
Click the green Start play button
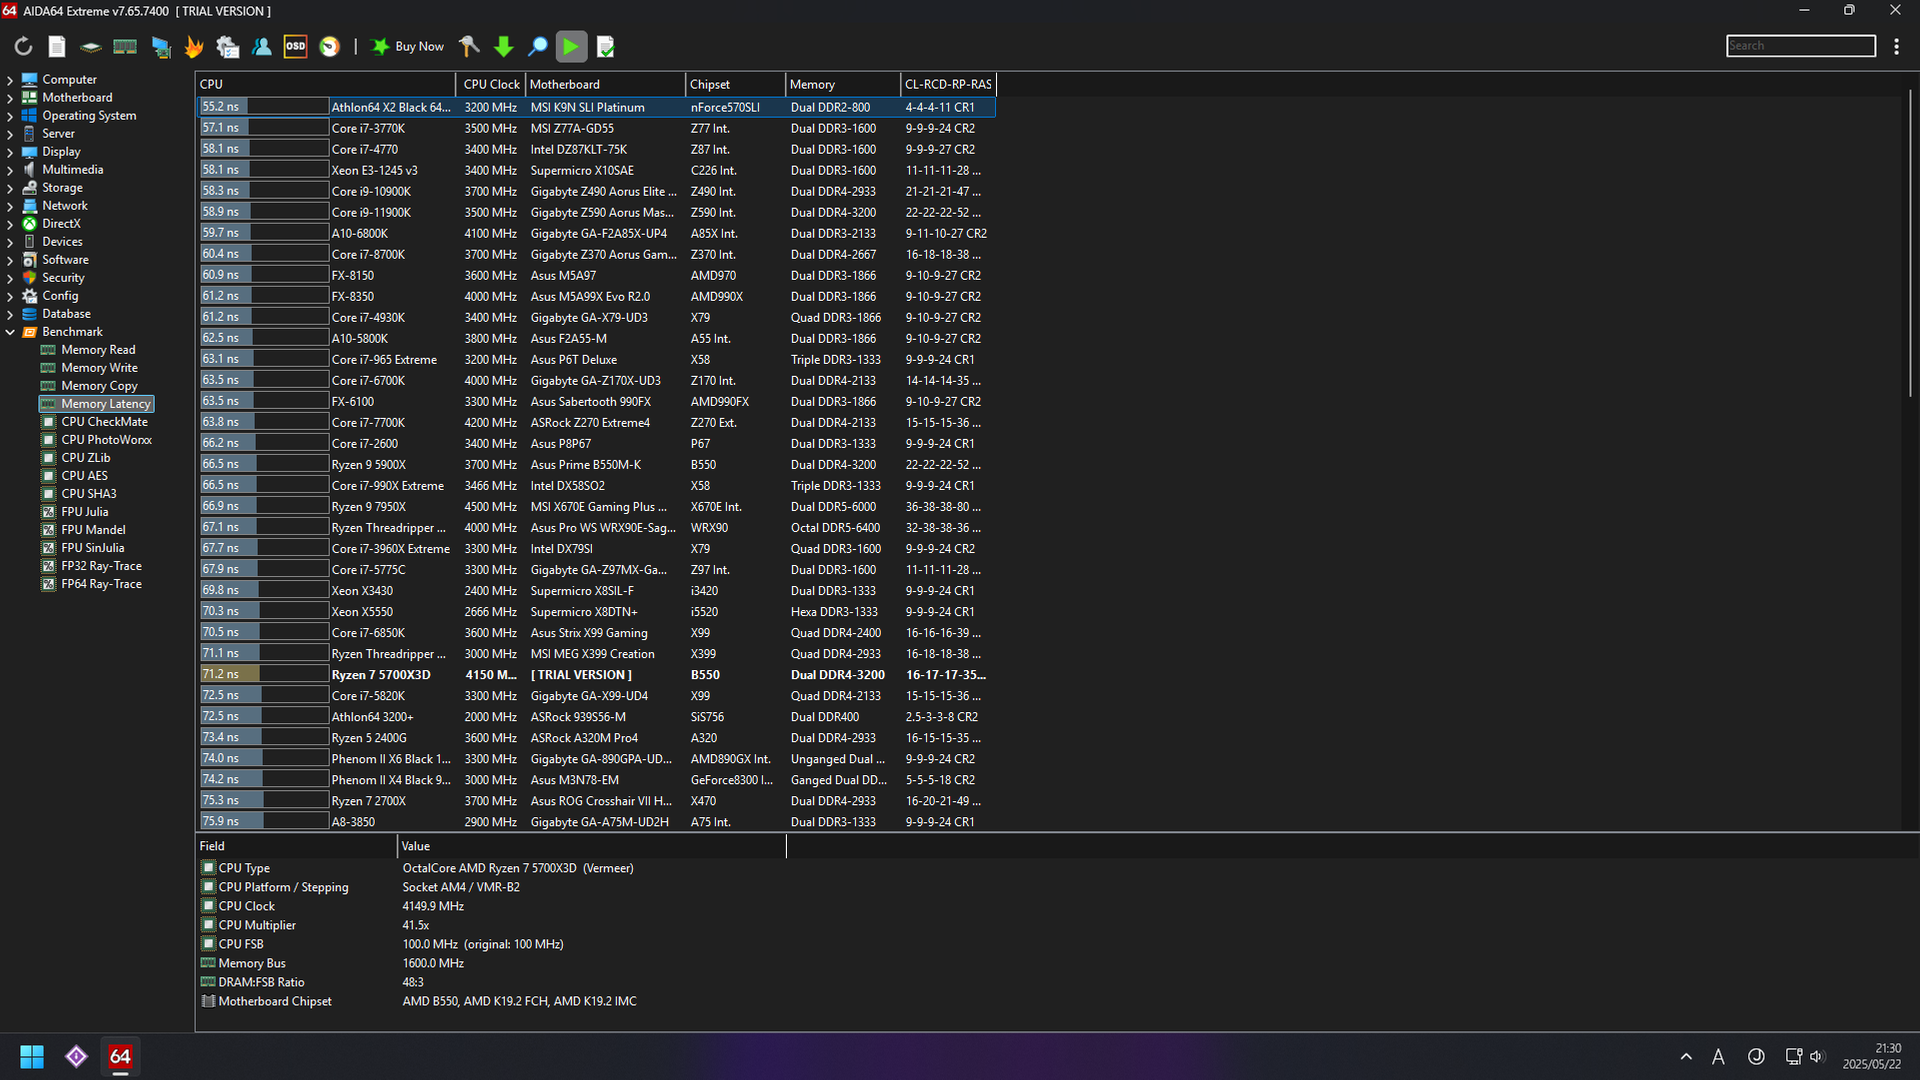[x=571, y=46]
